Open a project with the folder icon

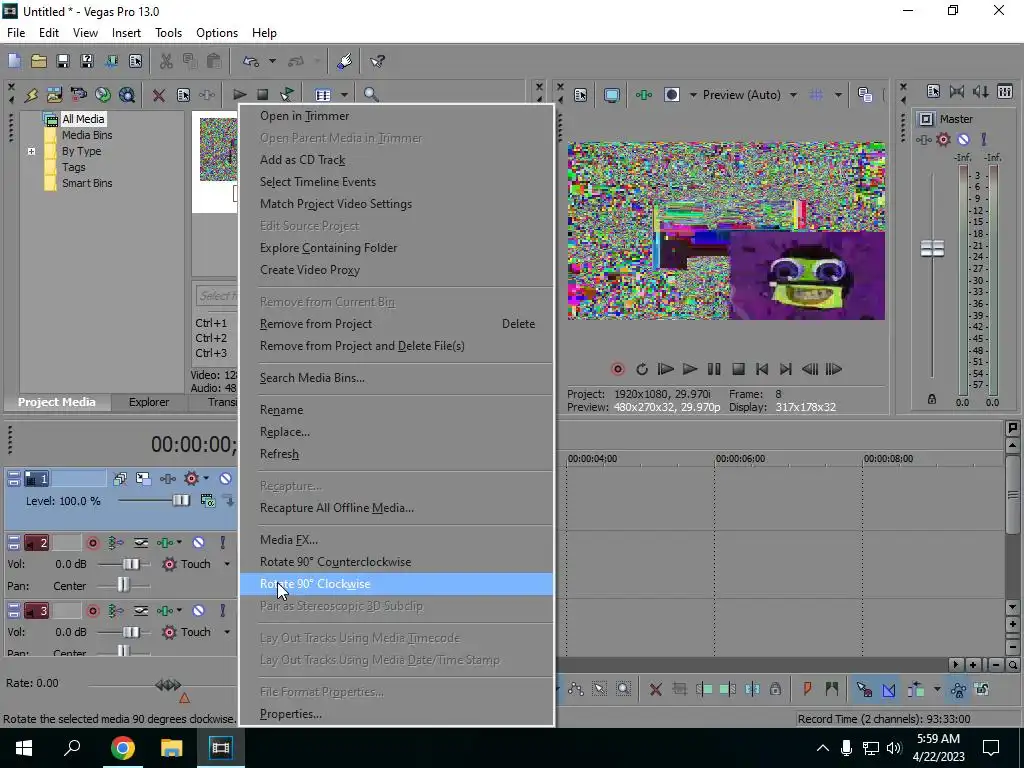coord(39,61)
